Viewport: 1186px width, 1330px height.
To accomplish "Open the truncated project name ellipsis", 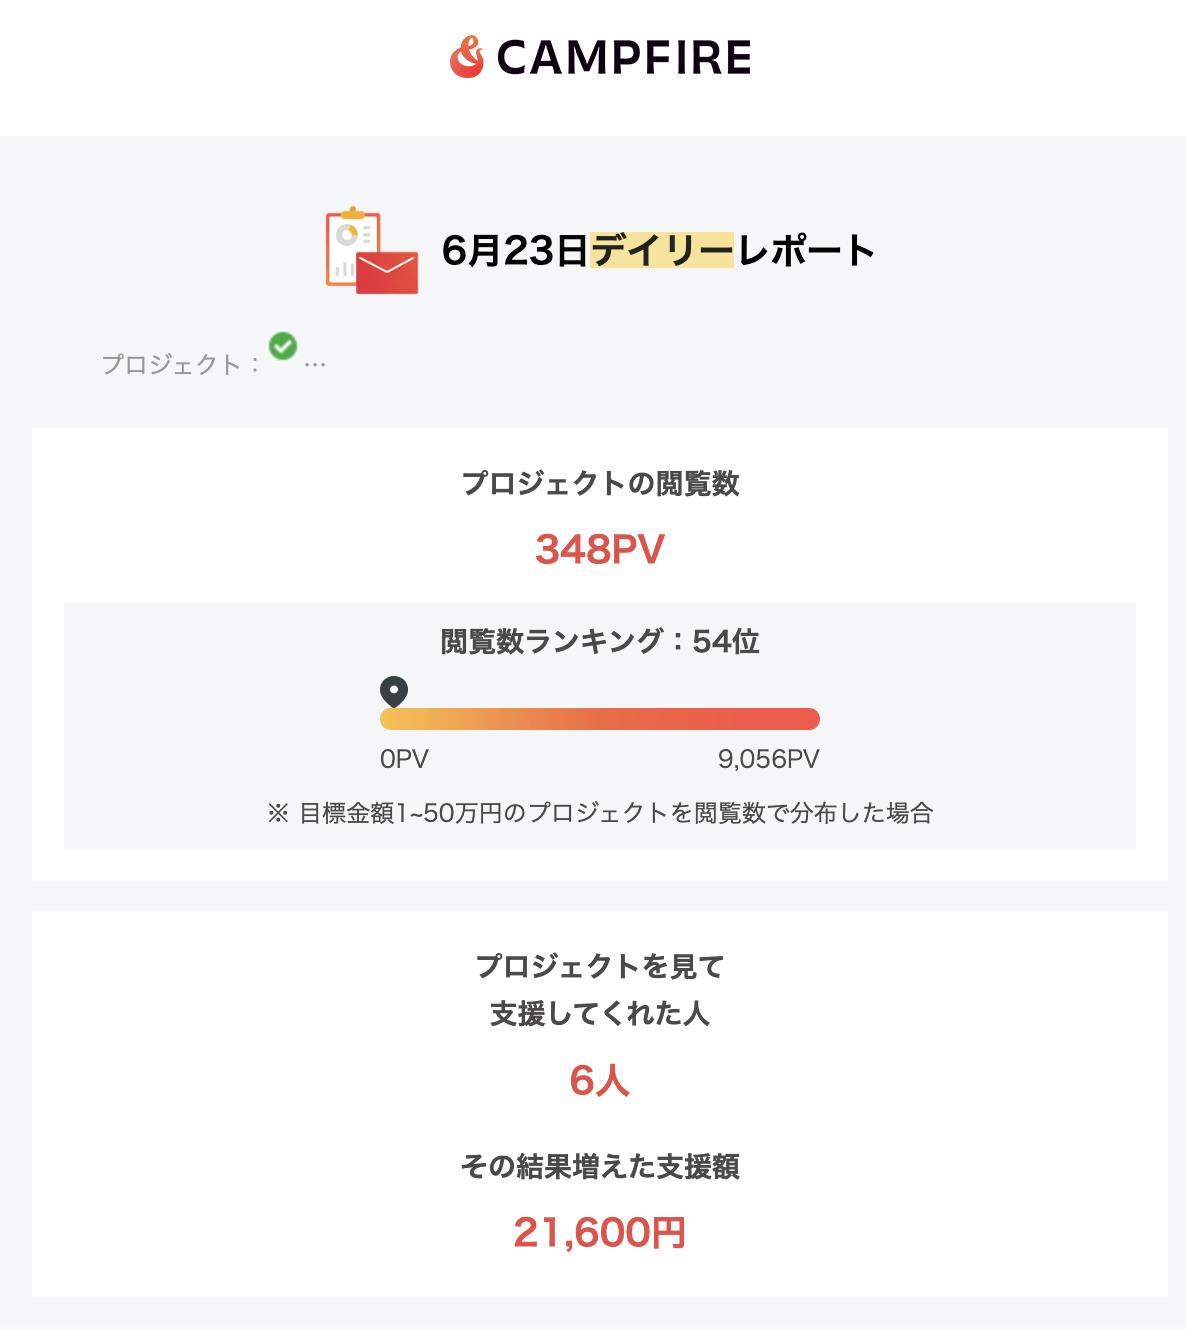I will pyautogui.click(x=314, y=364).
